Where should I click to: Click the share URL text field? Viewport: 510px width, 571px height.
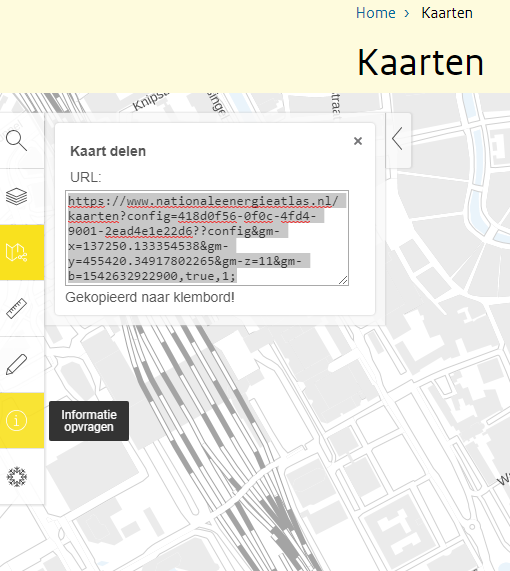tap(207, 238)
